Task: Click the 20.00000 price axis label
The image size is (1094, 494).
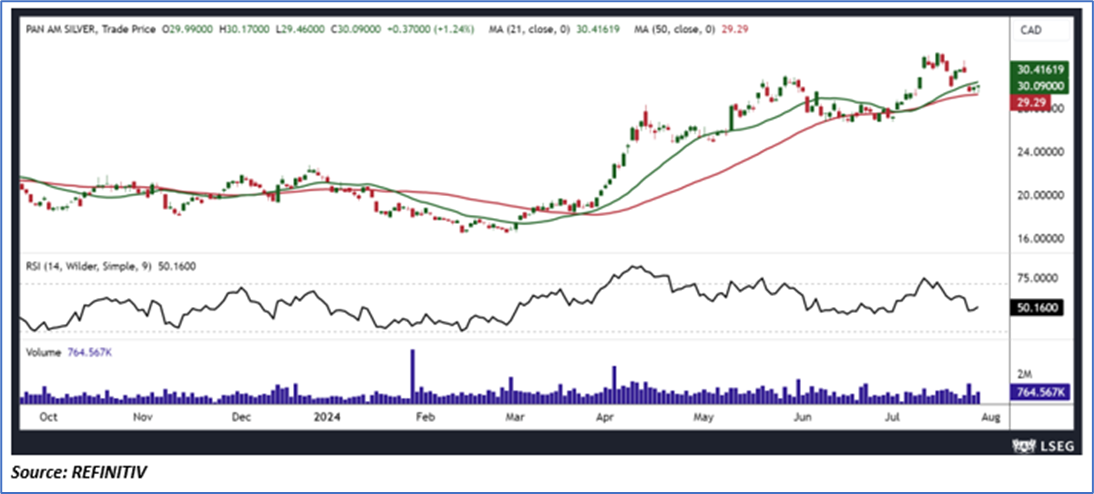Action: pyautogui.click(x=1039, y=195)
